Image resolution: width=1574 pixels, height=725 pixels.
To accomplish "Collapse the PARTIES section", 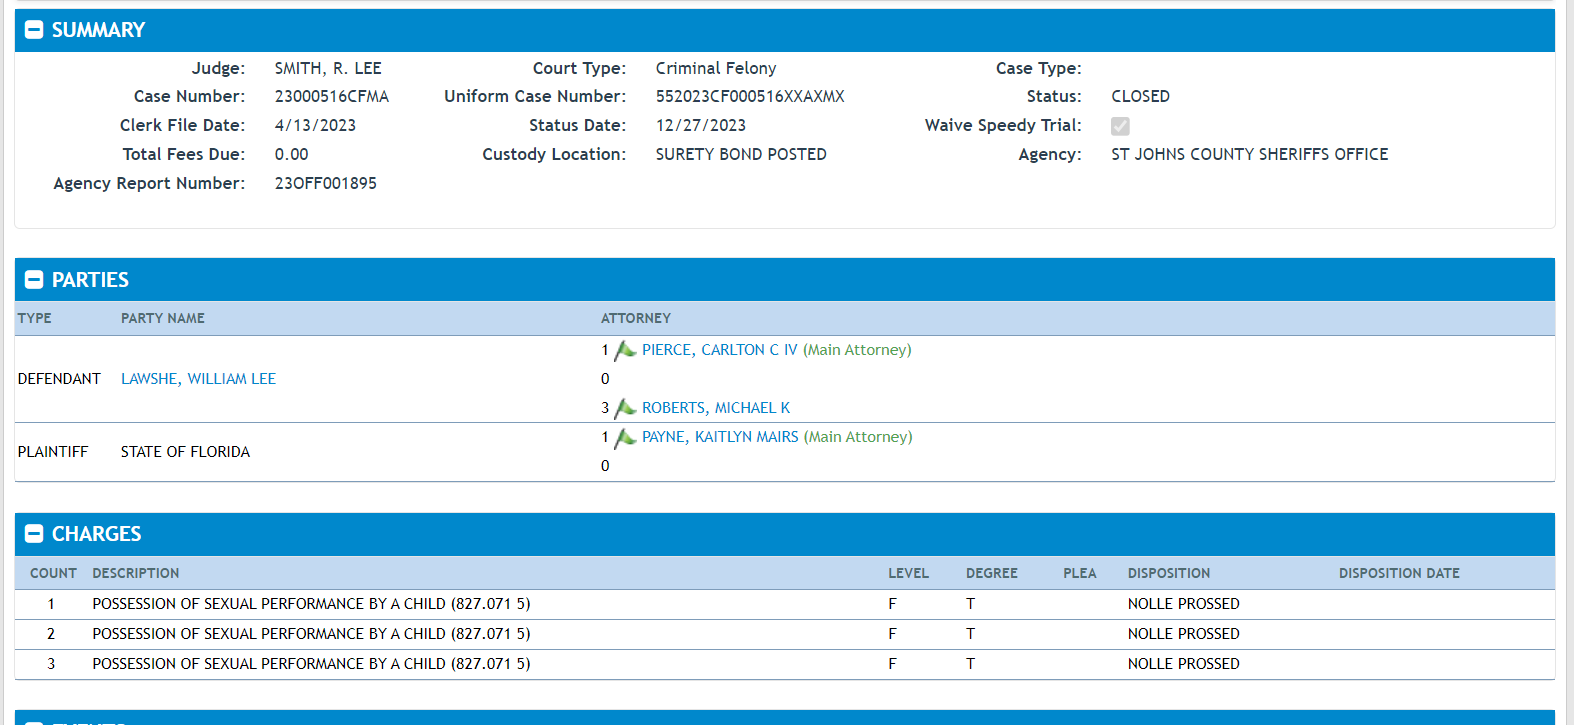I will [x=34, y=280].
